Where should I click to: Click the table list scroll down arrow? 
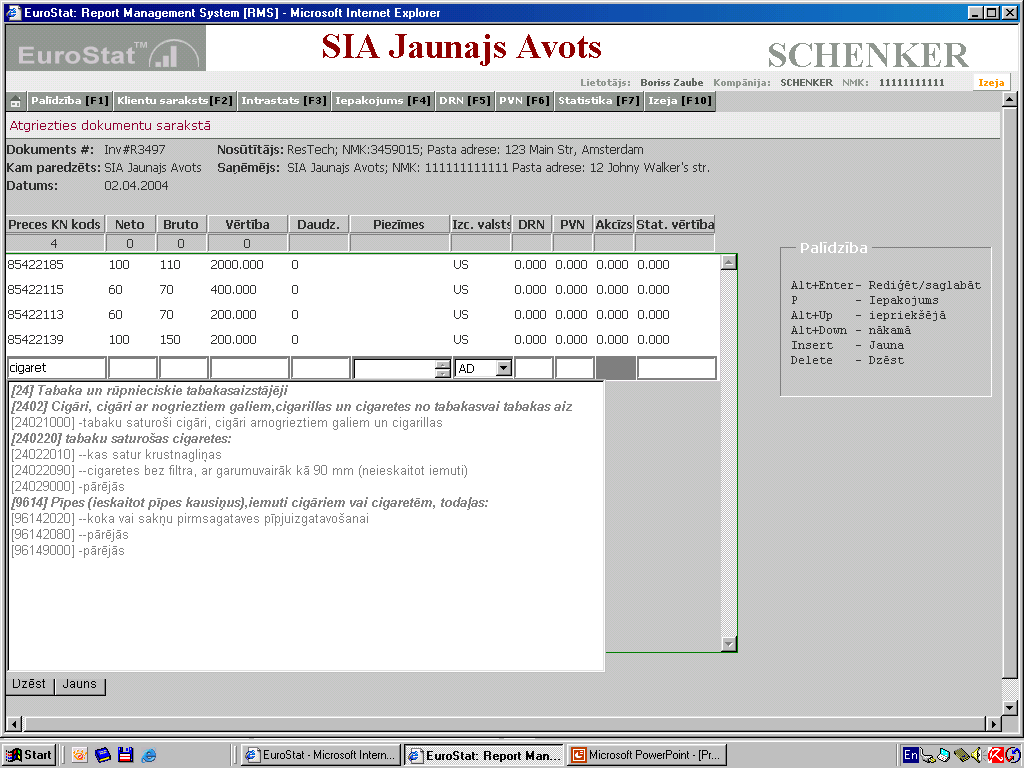729,643
